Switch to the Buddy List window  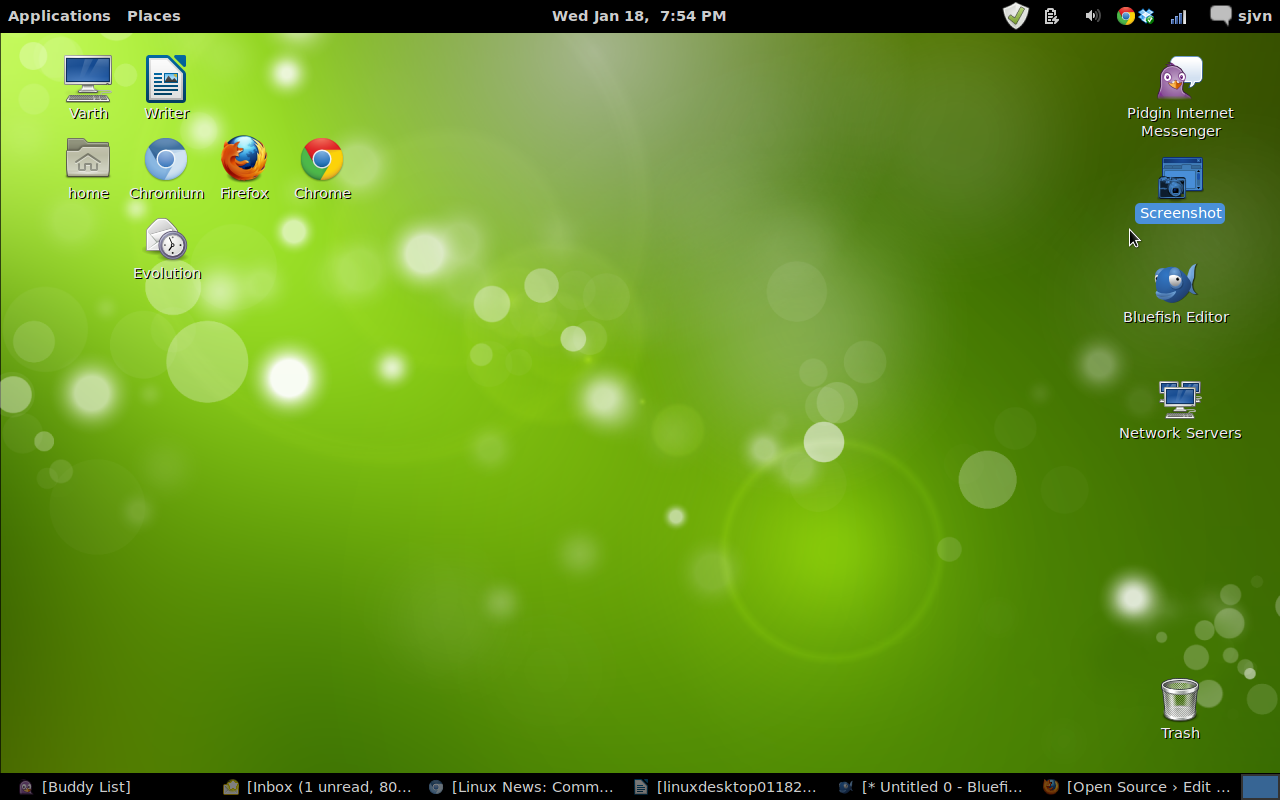pos(75,787)
